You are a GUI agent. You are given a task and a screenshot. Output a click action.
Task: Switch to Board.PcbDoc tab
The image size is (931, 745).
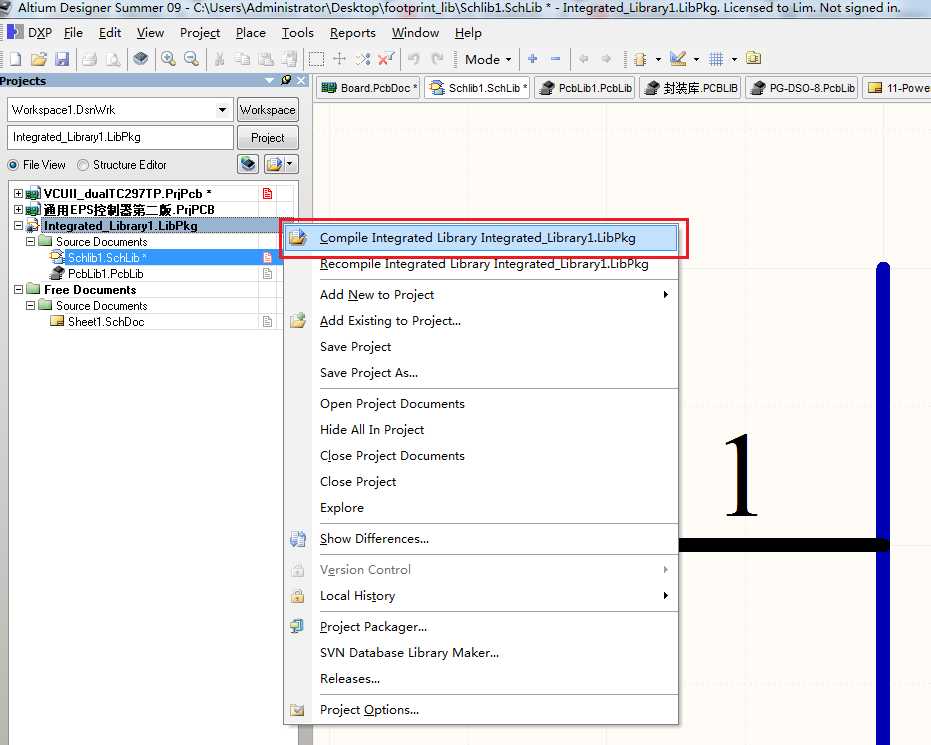[x=368, y=88]
